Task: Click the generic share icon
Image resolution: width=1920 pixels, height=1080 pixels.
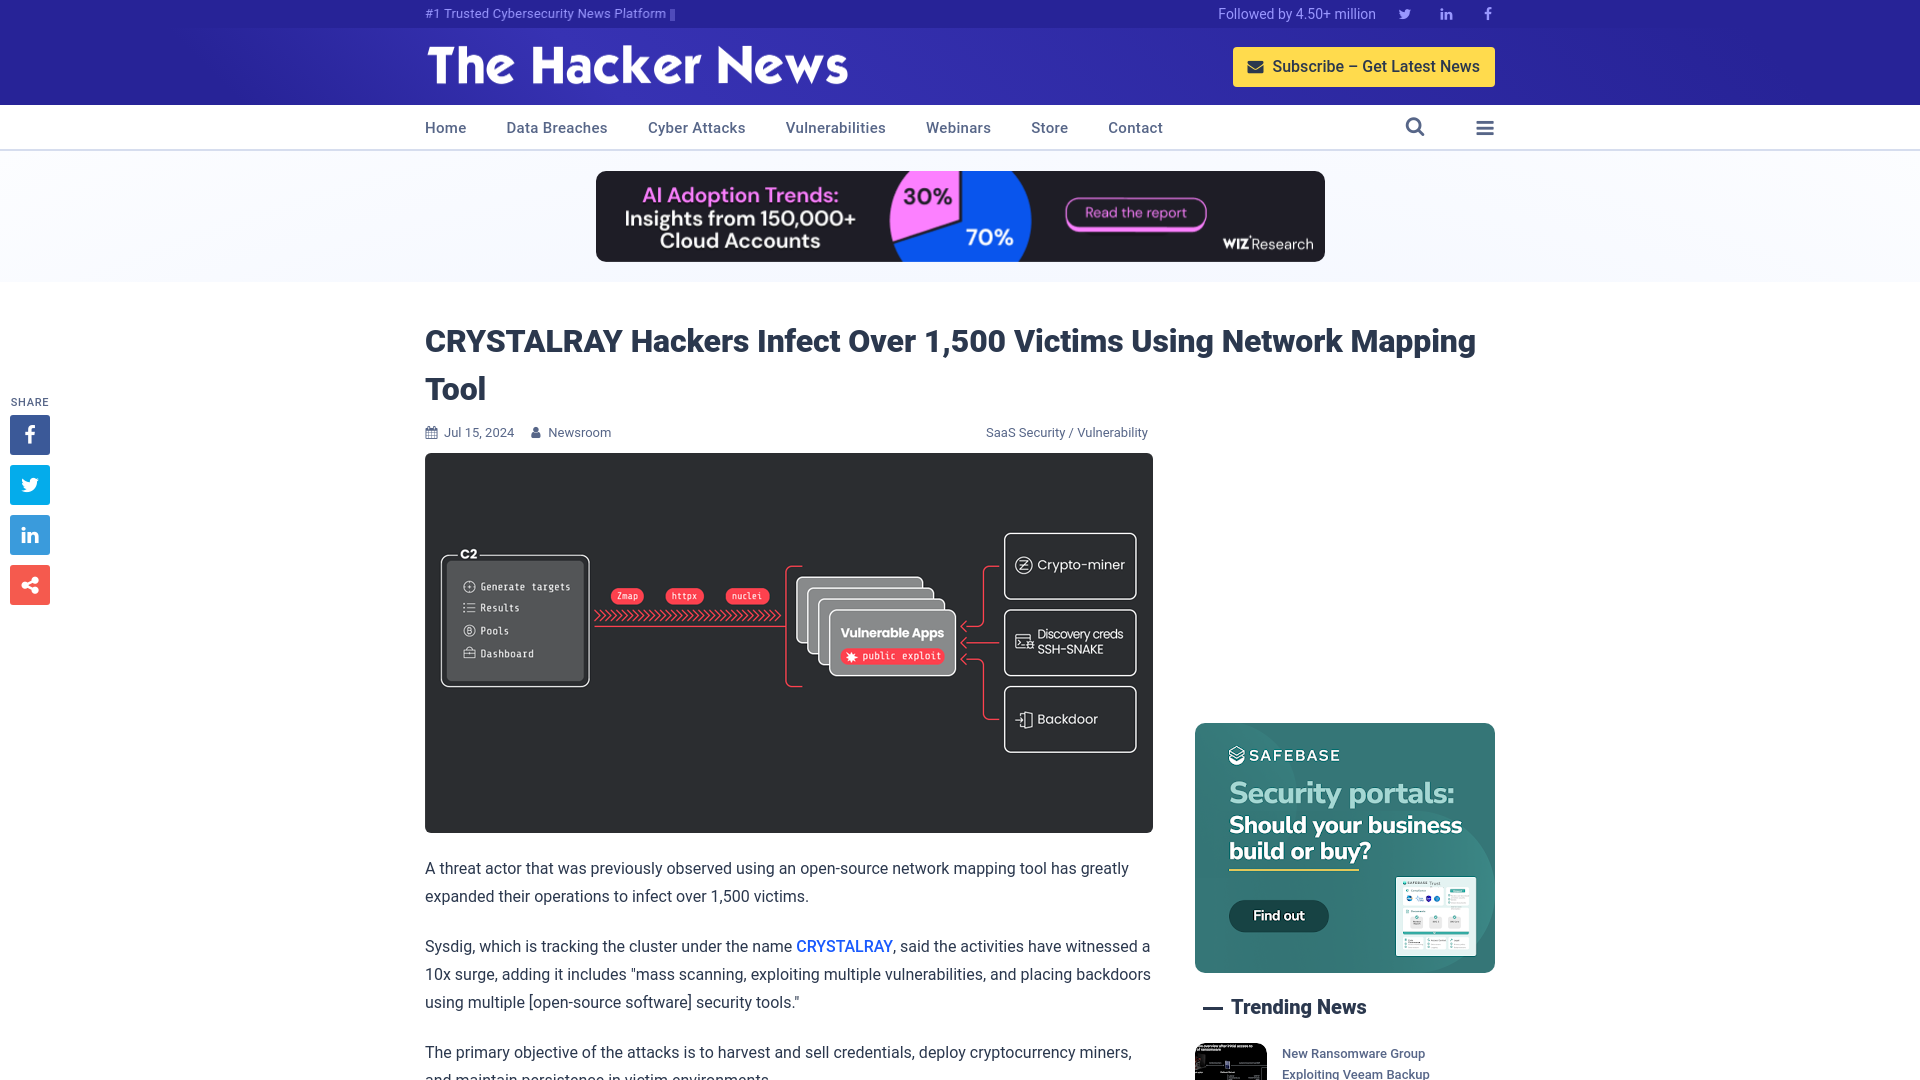Action: coord(29,584)
